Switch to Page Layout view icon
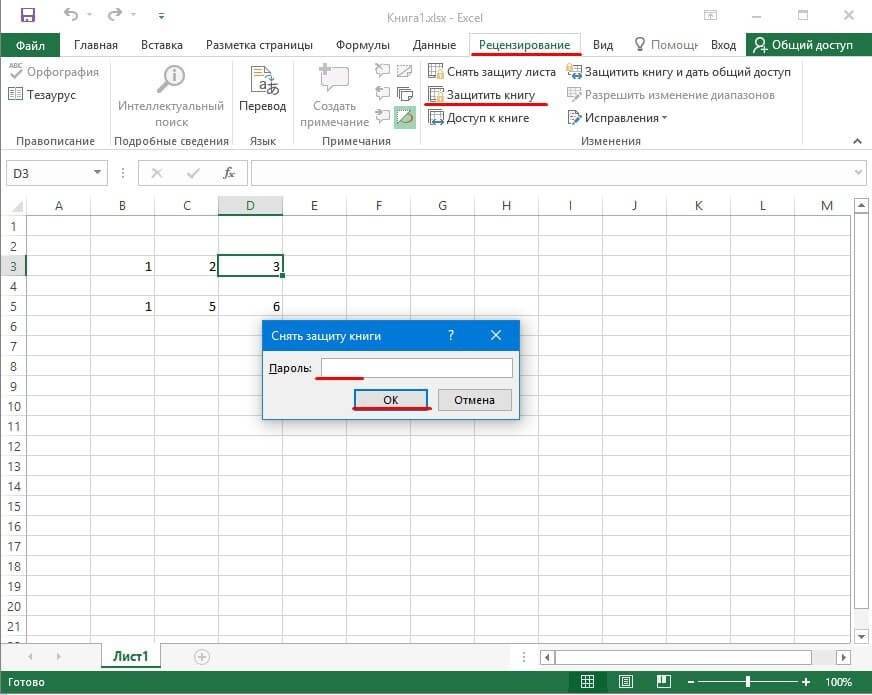 (625, 681)
